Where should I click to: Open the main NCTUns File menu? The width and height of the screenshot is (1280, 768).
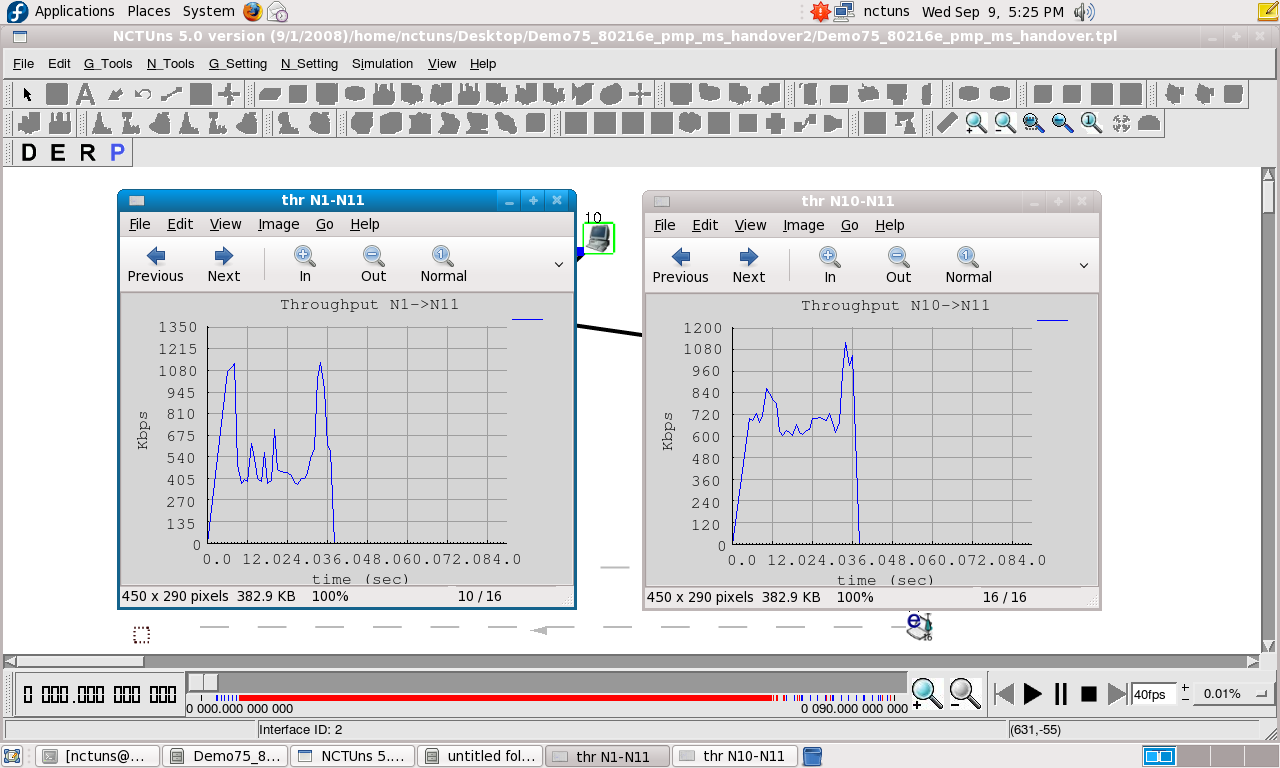[x=24, y=63]
